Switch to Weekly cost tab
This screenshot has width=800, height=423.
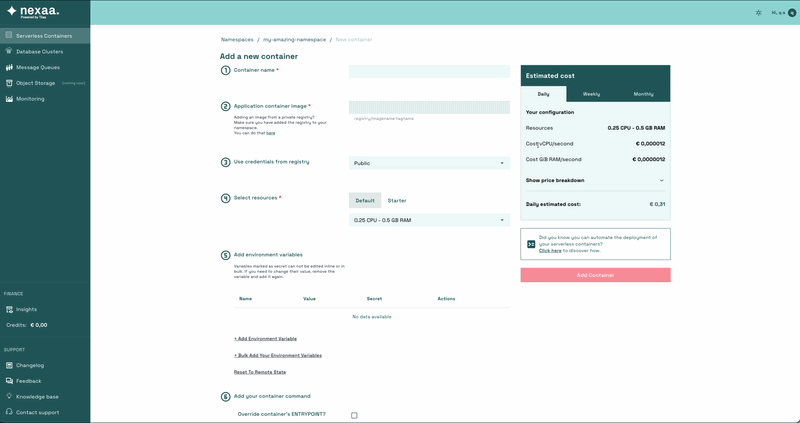click(x=591, y=94)
